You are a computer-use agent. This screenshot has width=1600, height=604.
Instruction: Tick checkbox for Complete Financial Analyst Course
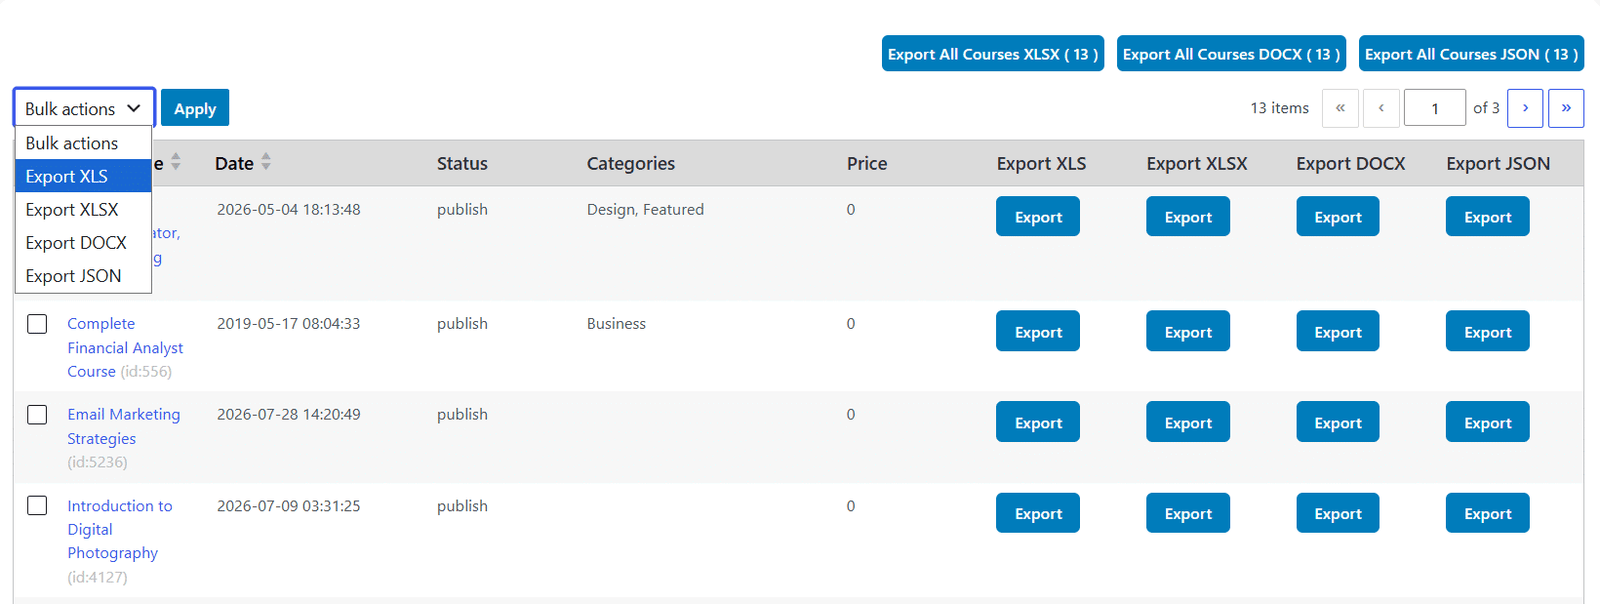click(x=37, y=324)
